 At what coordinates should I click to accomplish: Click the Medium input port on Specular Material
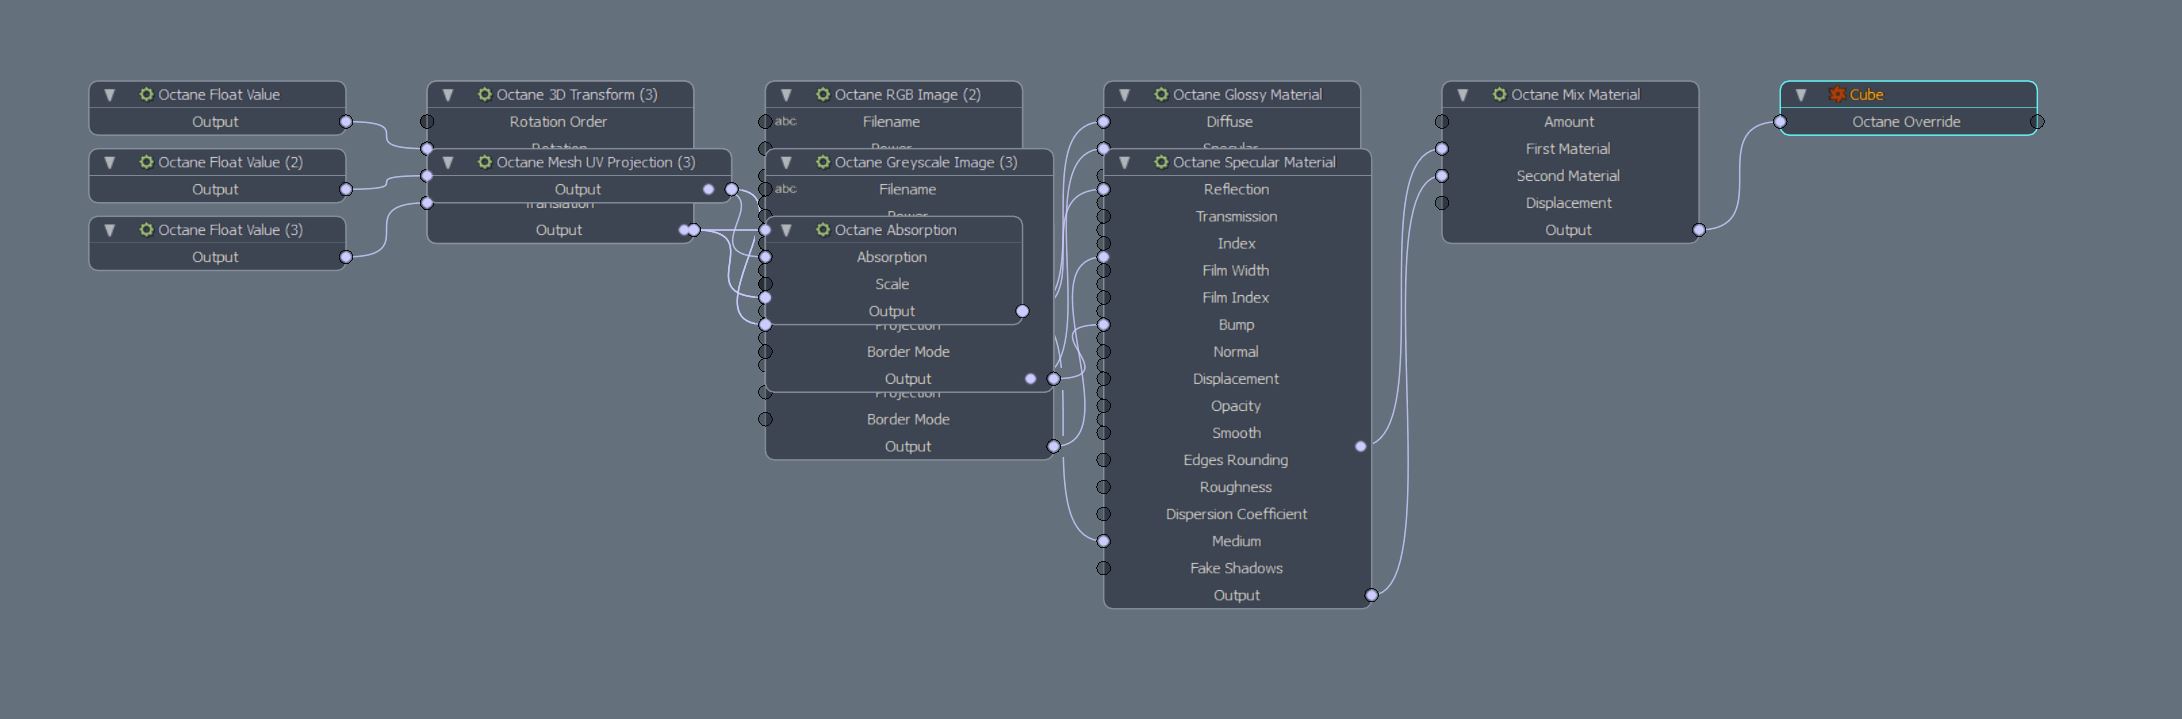coord(1103,541)
